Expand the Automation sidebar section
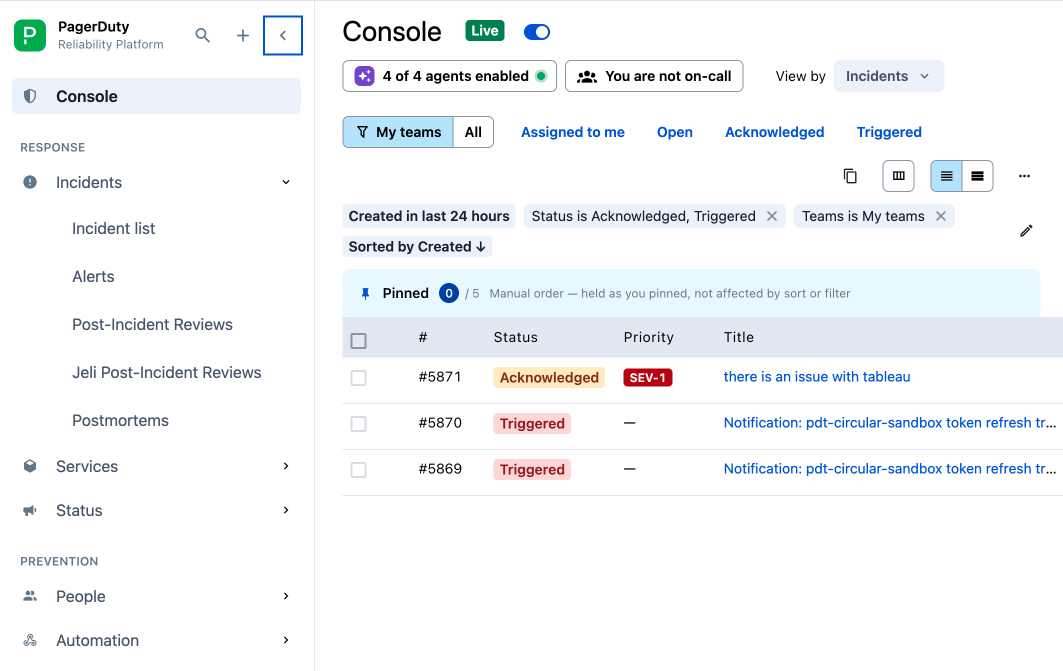 286,640
